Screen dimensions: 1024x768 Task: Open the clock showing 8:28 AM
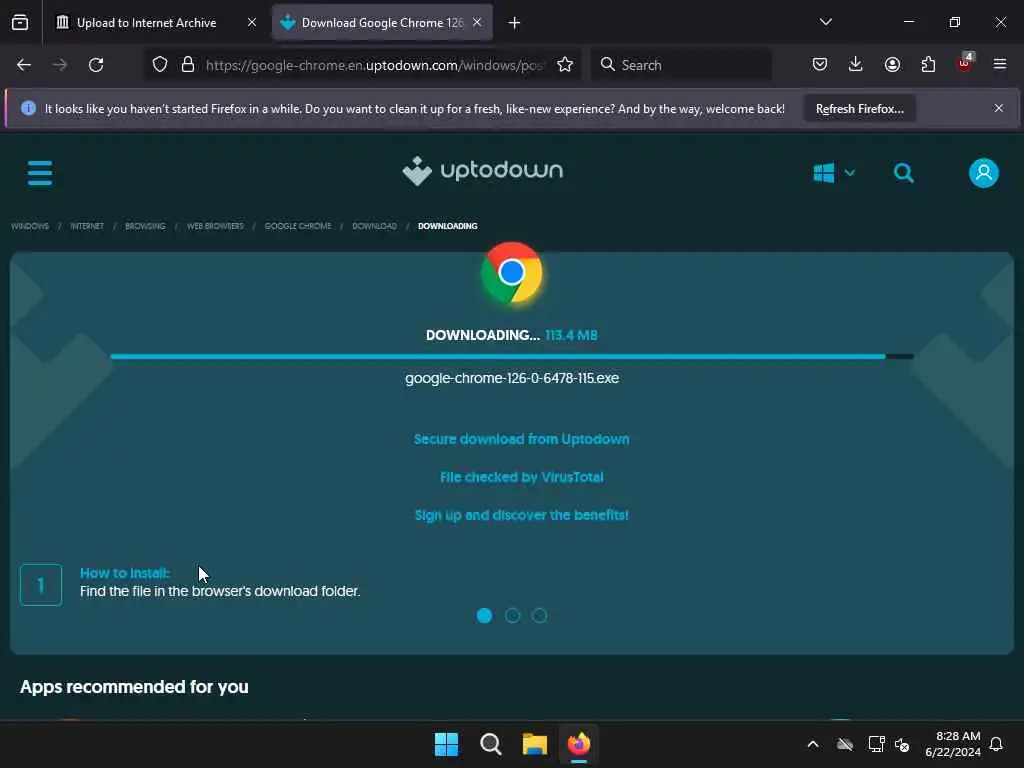point(953,744)
